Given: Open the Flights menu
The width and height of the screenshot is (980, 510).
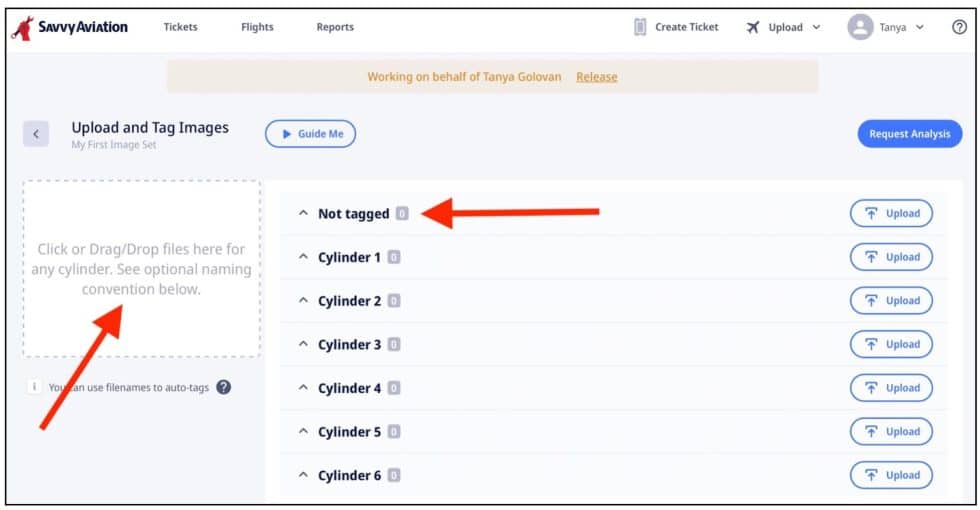Looking at the screenshot, I should point(257,27).
